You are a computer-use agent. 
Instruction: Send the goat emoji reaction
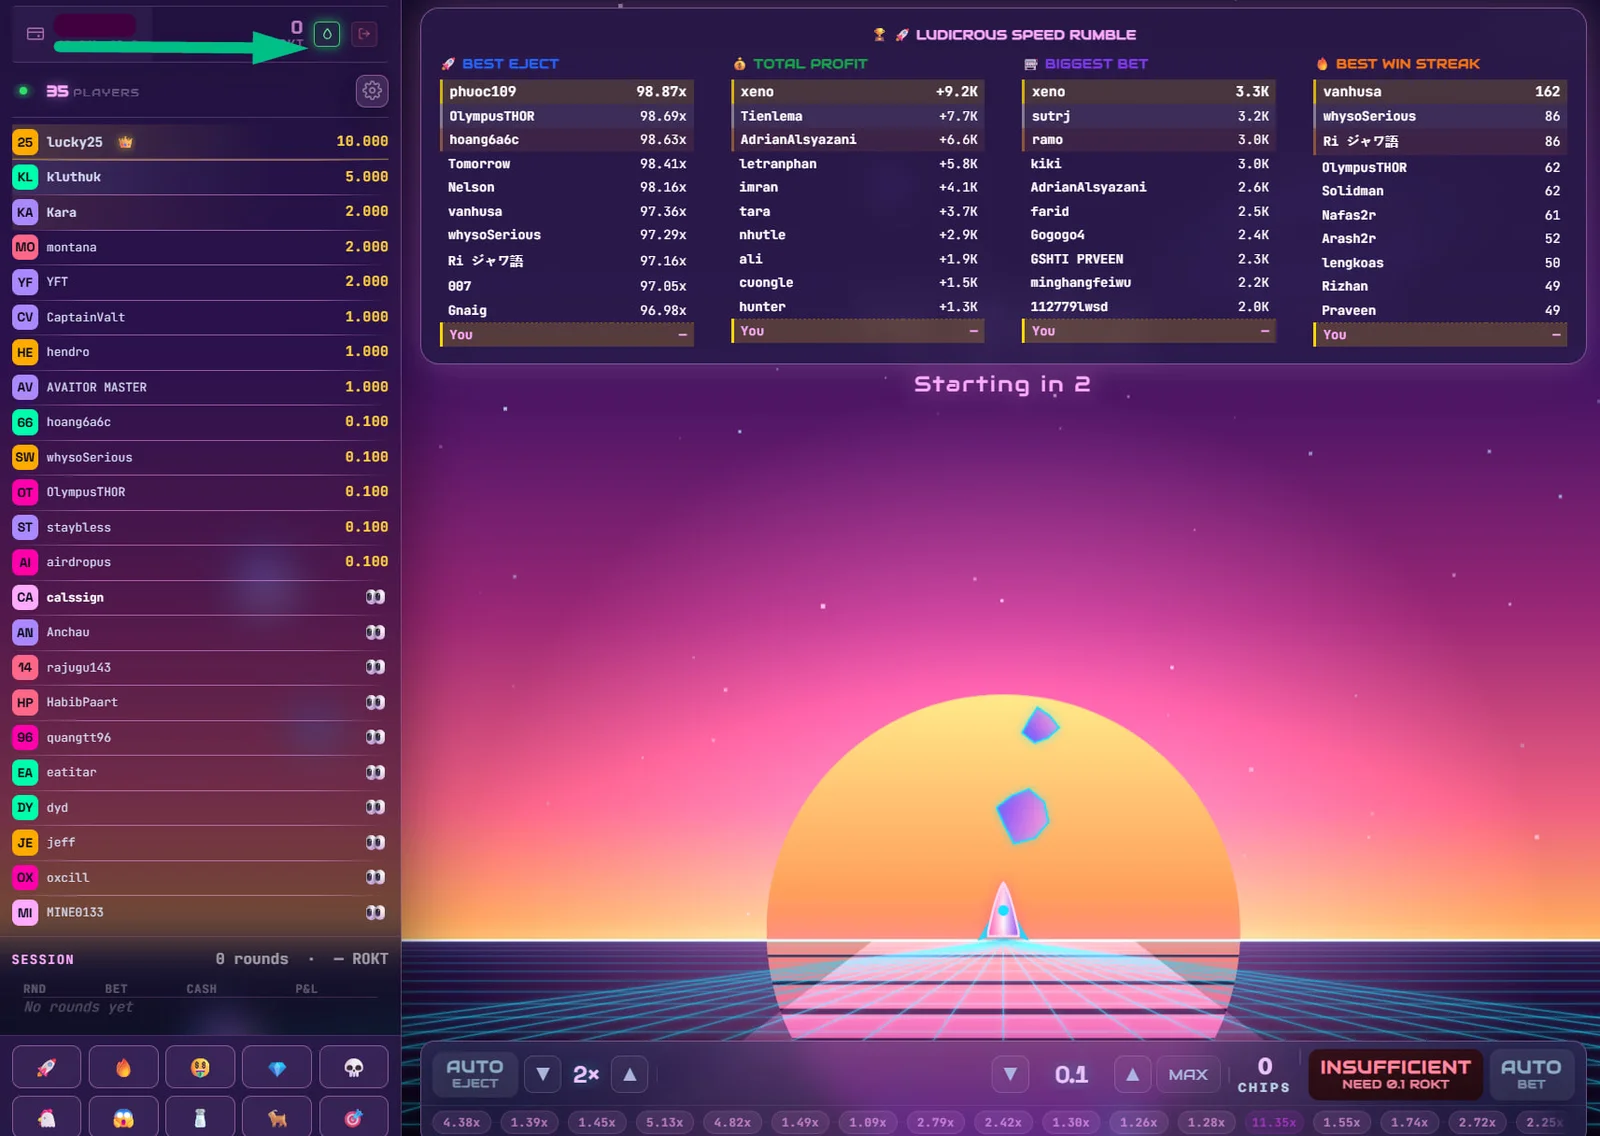click(277, 1117)
